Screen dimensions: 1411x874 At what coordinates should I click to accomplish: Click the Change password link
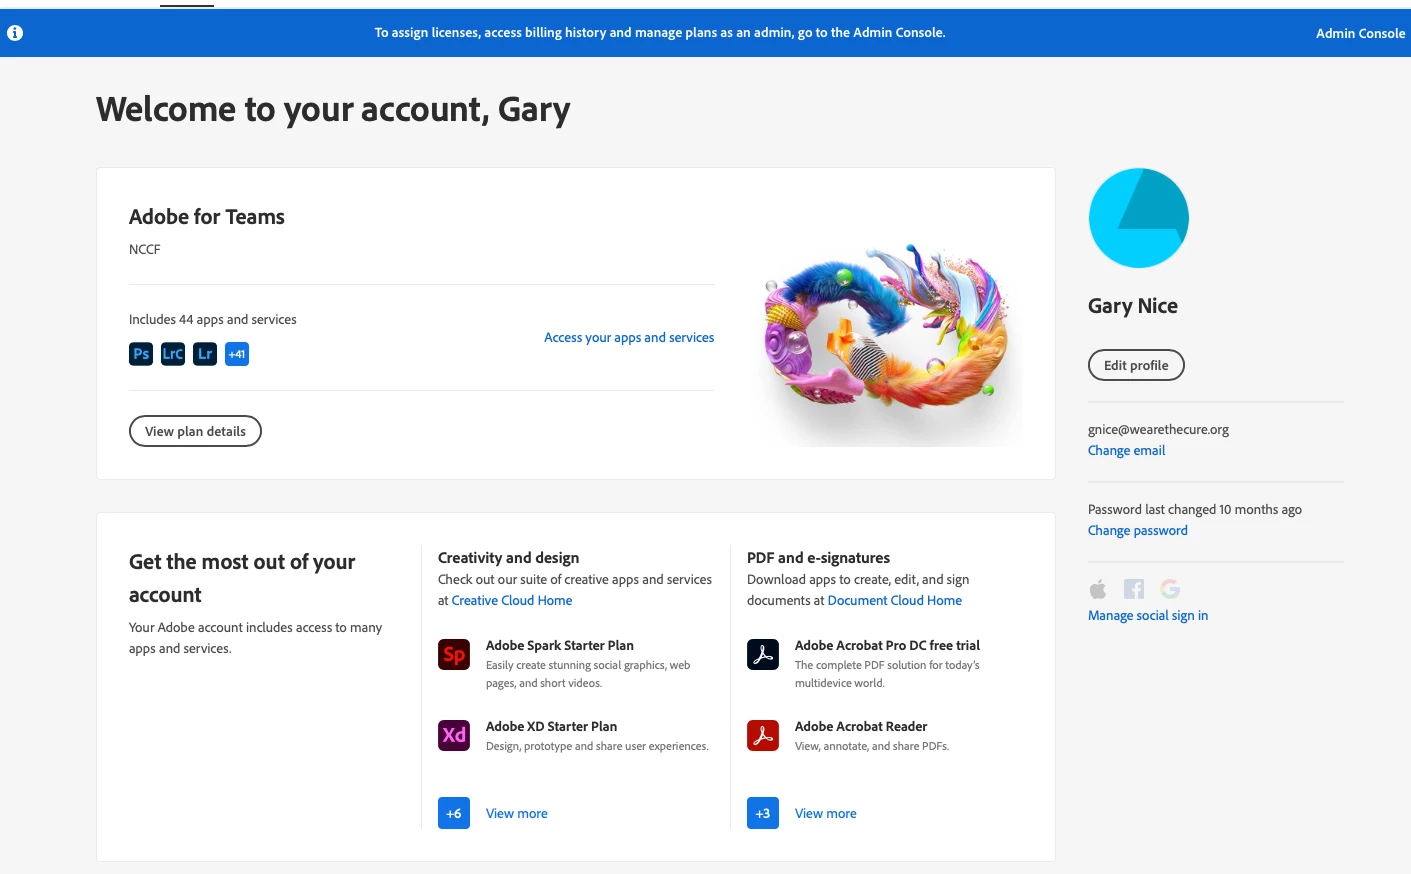coord(1138,531)
